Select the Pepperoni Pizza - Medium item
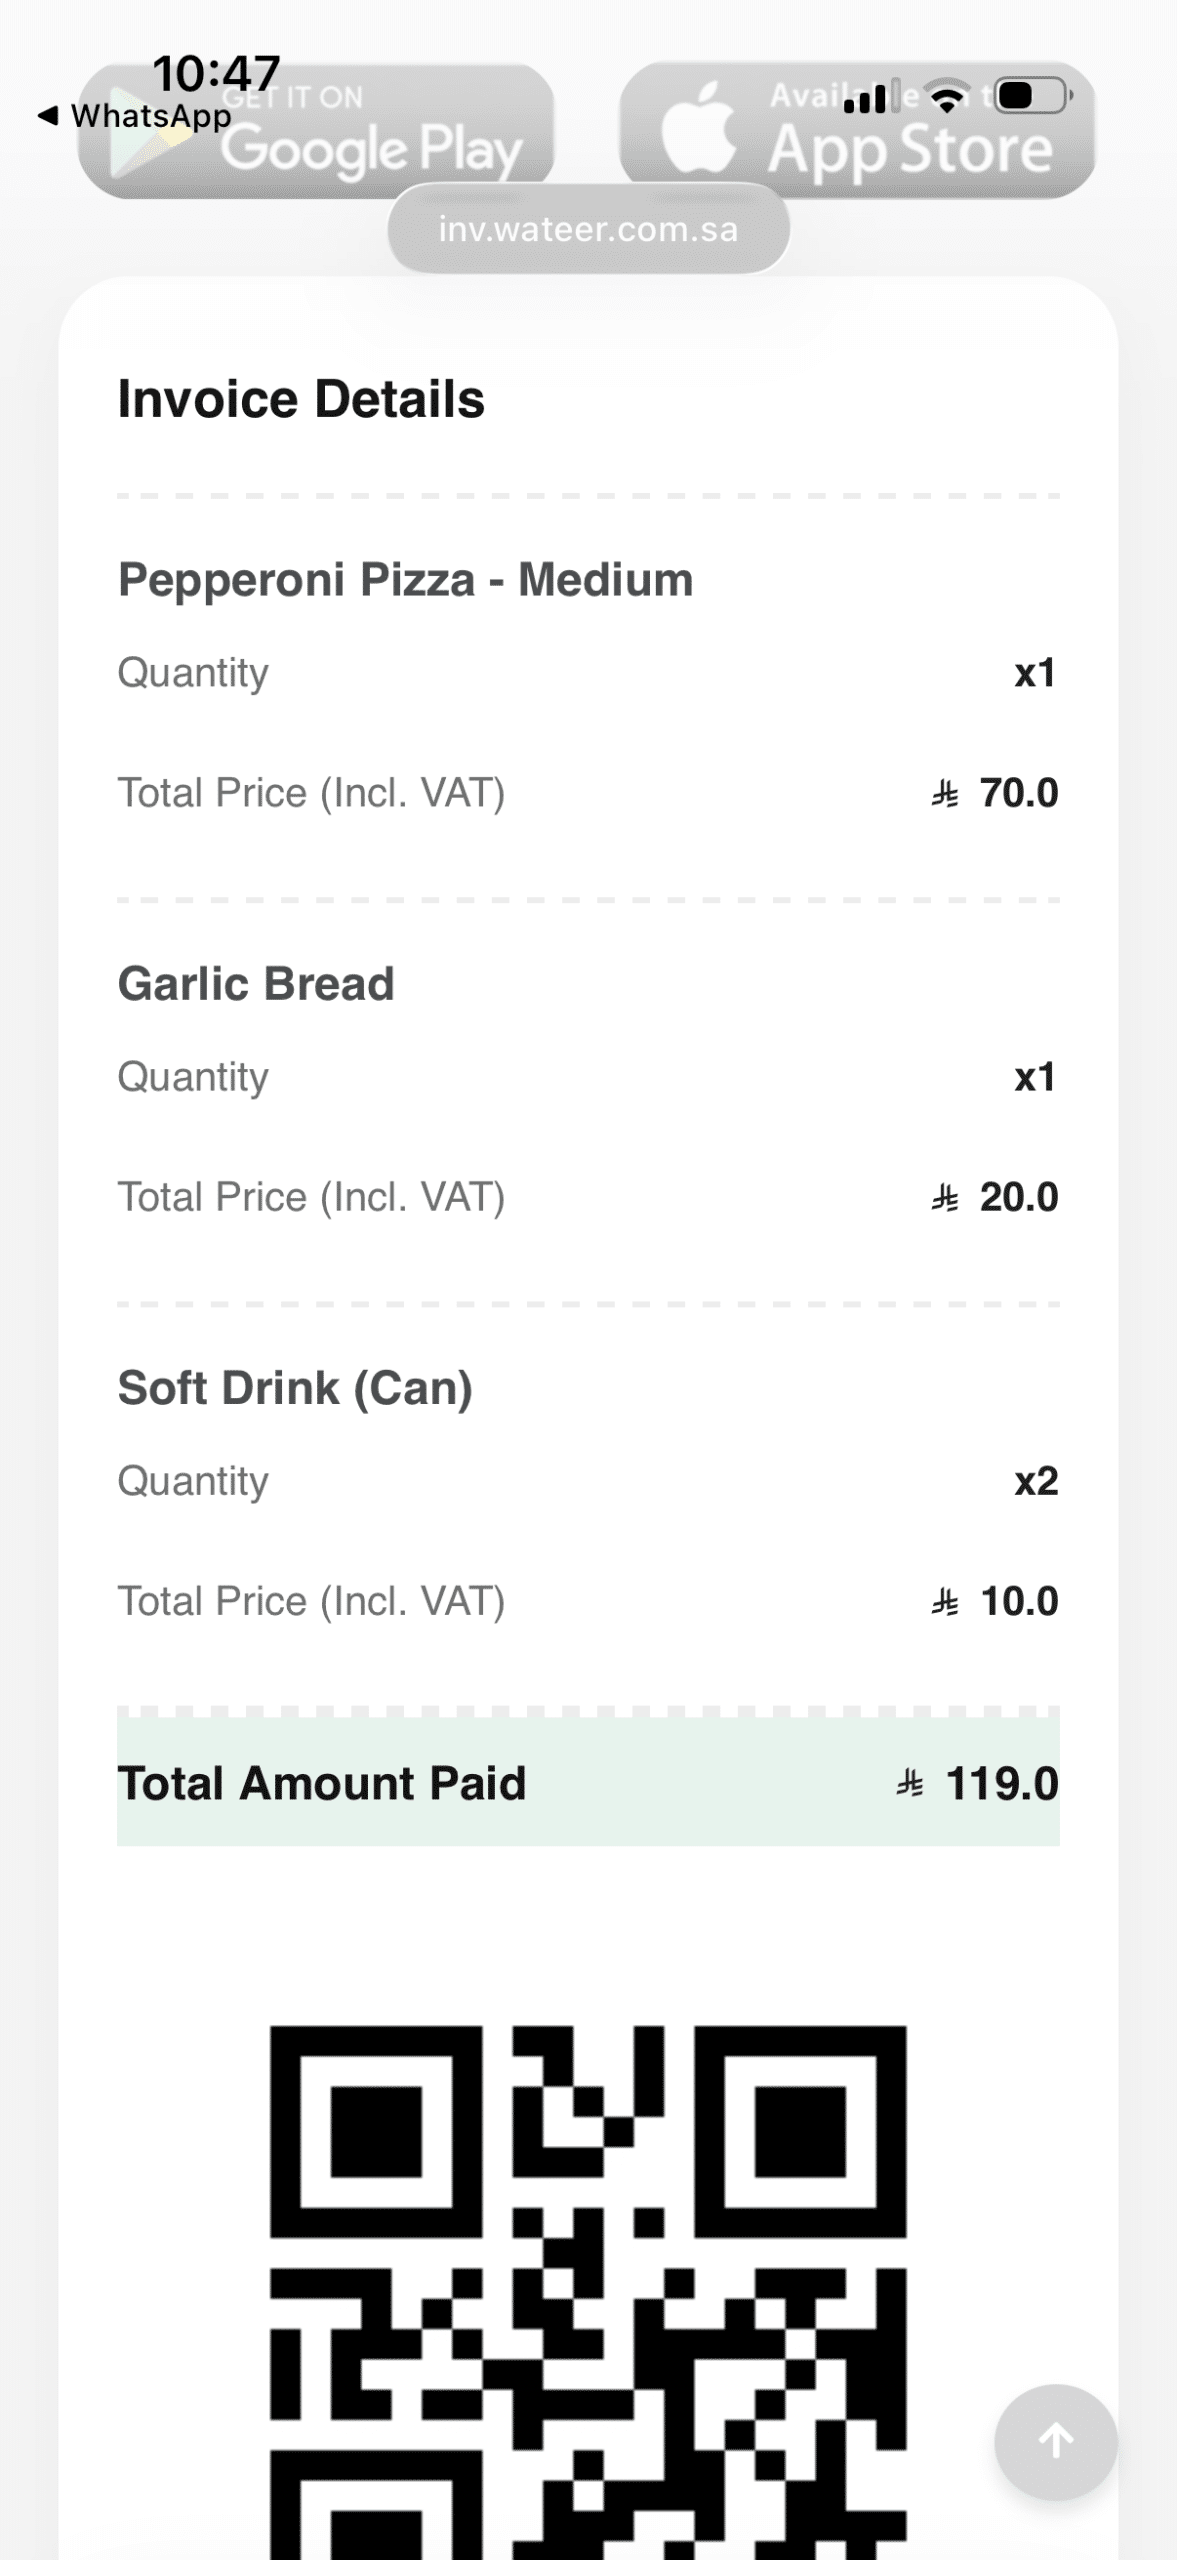This screenshot has height=2560, width=1177. (x=405, y=580)
